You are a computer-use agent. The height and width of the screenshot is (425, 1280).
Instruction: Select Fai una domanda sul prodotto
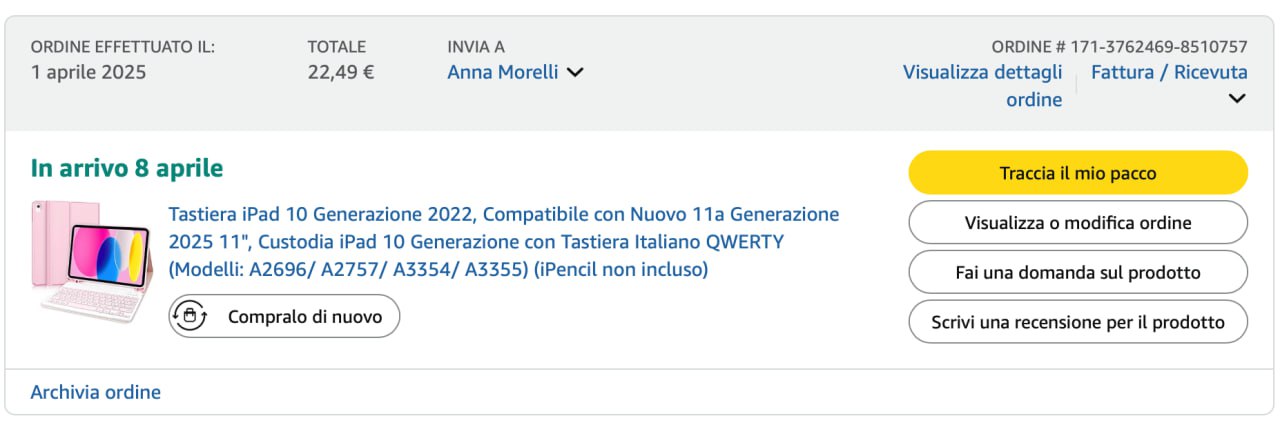coord(1077,272)
